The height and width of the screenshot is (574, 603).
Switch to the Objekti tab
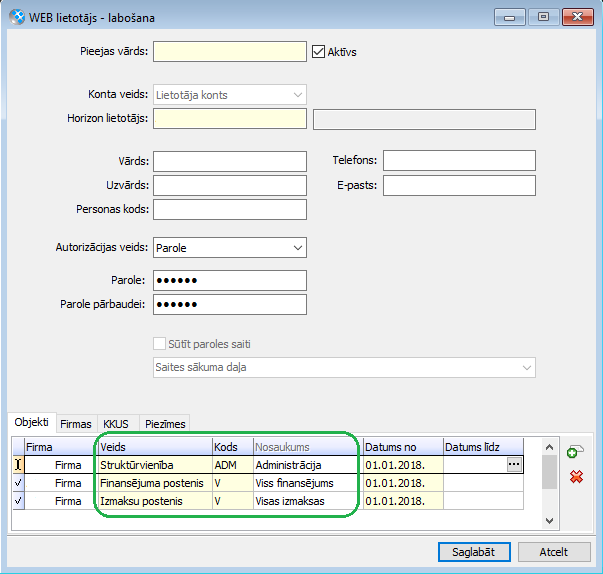[32, 422]
